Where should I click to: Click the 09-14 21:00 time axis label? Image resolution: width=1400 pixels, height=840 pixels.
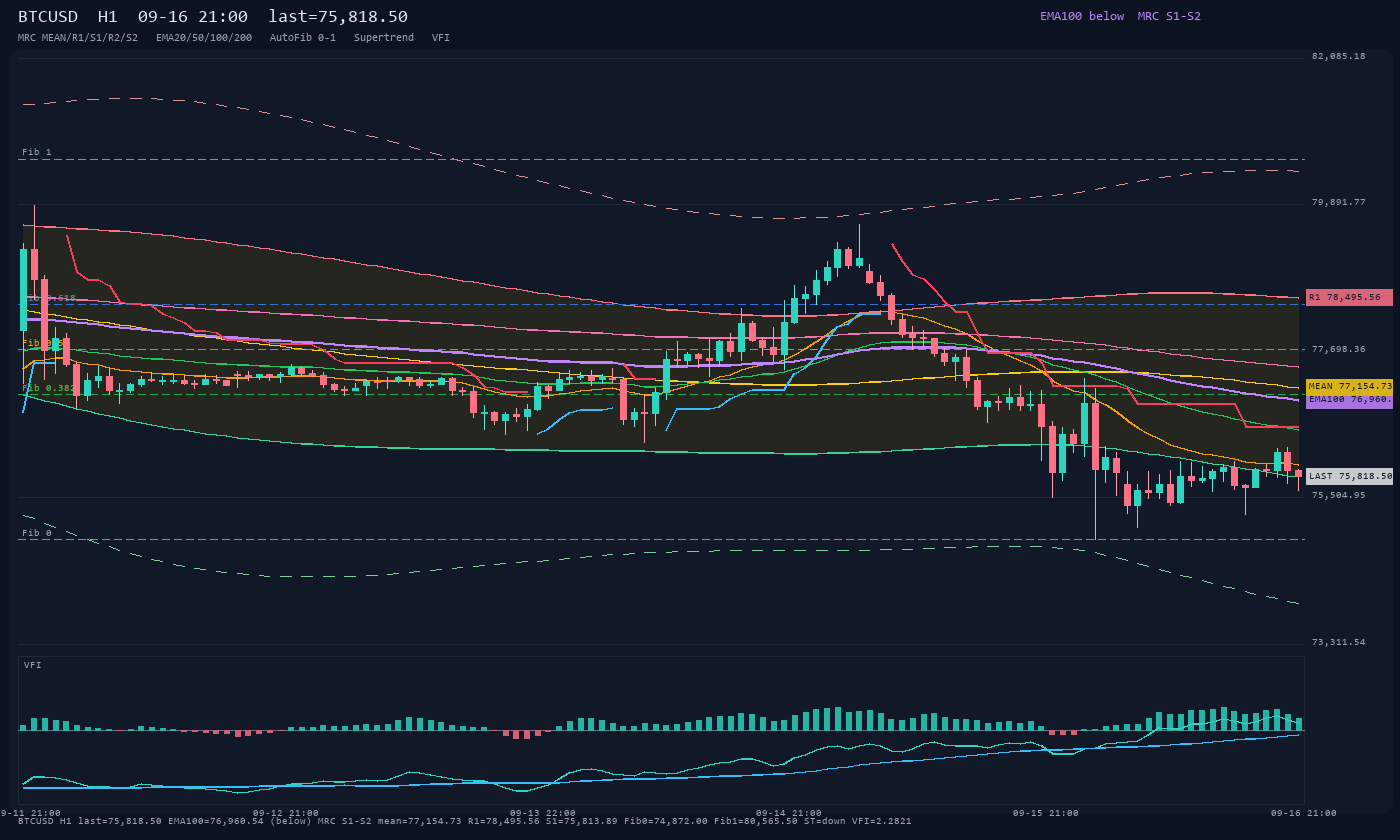(x=789, y=813)
